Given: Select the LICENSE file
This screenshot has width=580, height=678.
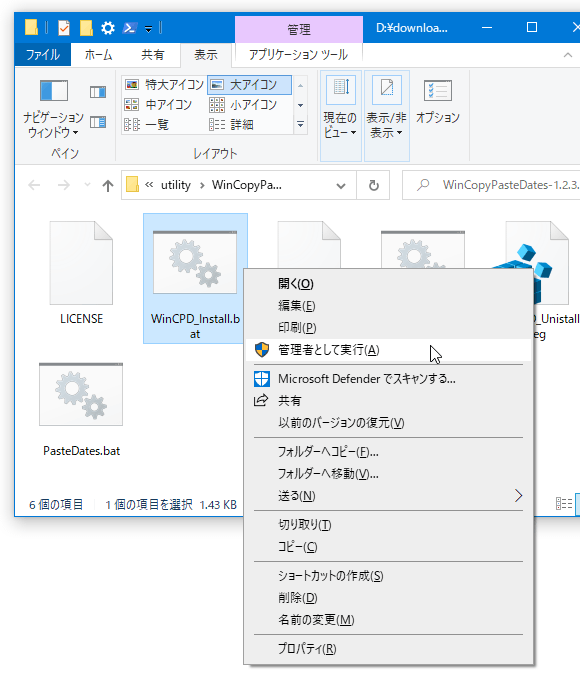Looking at the screenshot, I should 81,273.
